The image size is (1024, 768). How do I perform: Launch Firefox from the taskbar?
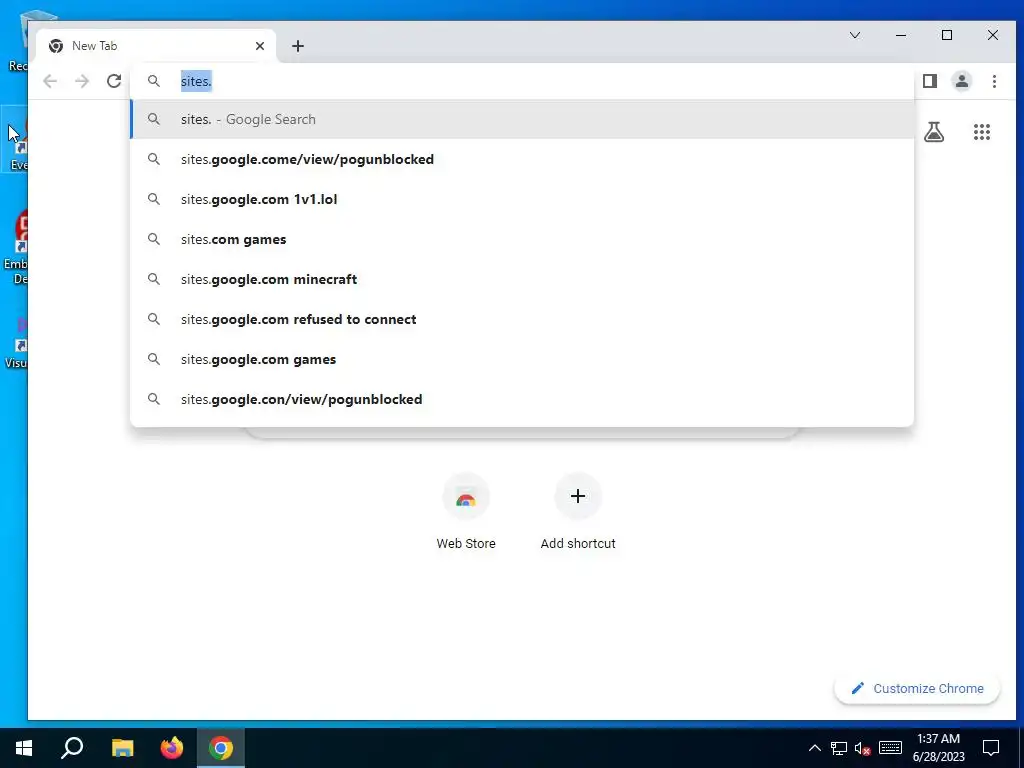tap(172, 748)
